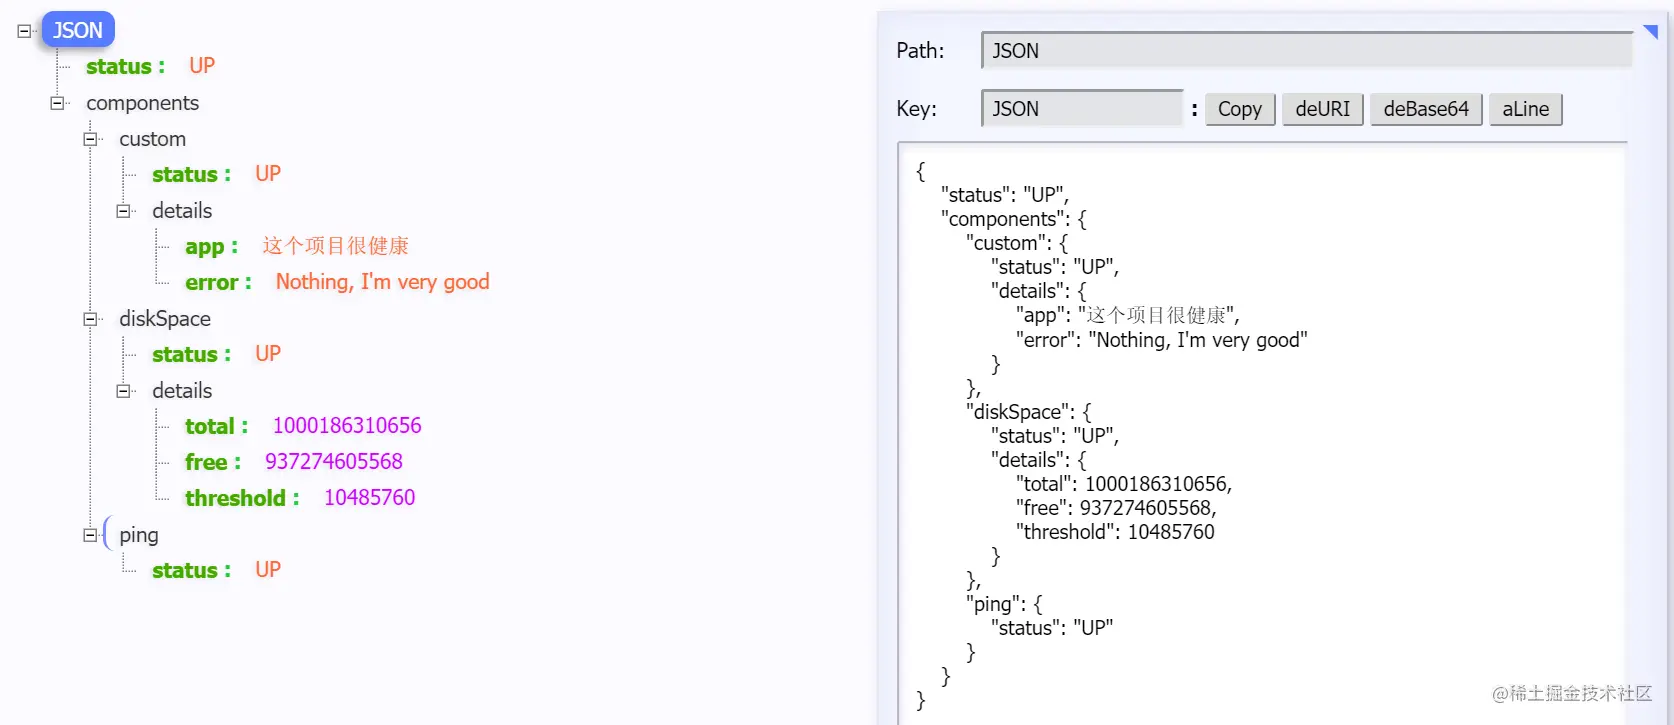The image size is (1674, 725).
Task: Click value 937274605568 in tree
Action: point(334,462)
